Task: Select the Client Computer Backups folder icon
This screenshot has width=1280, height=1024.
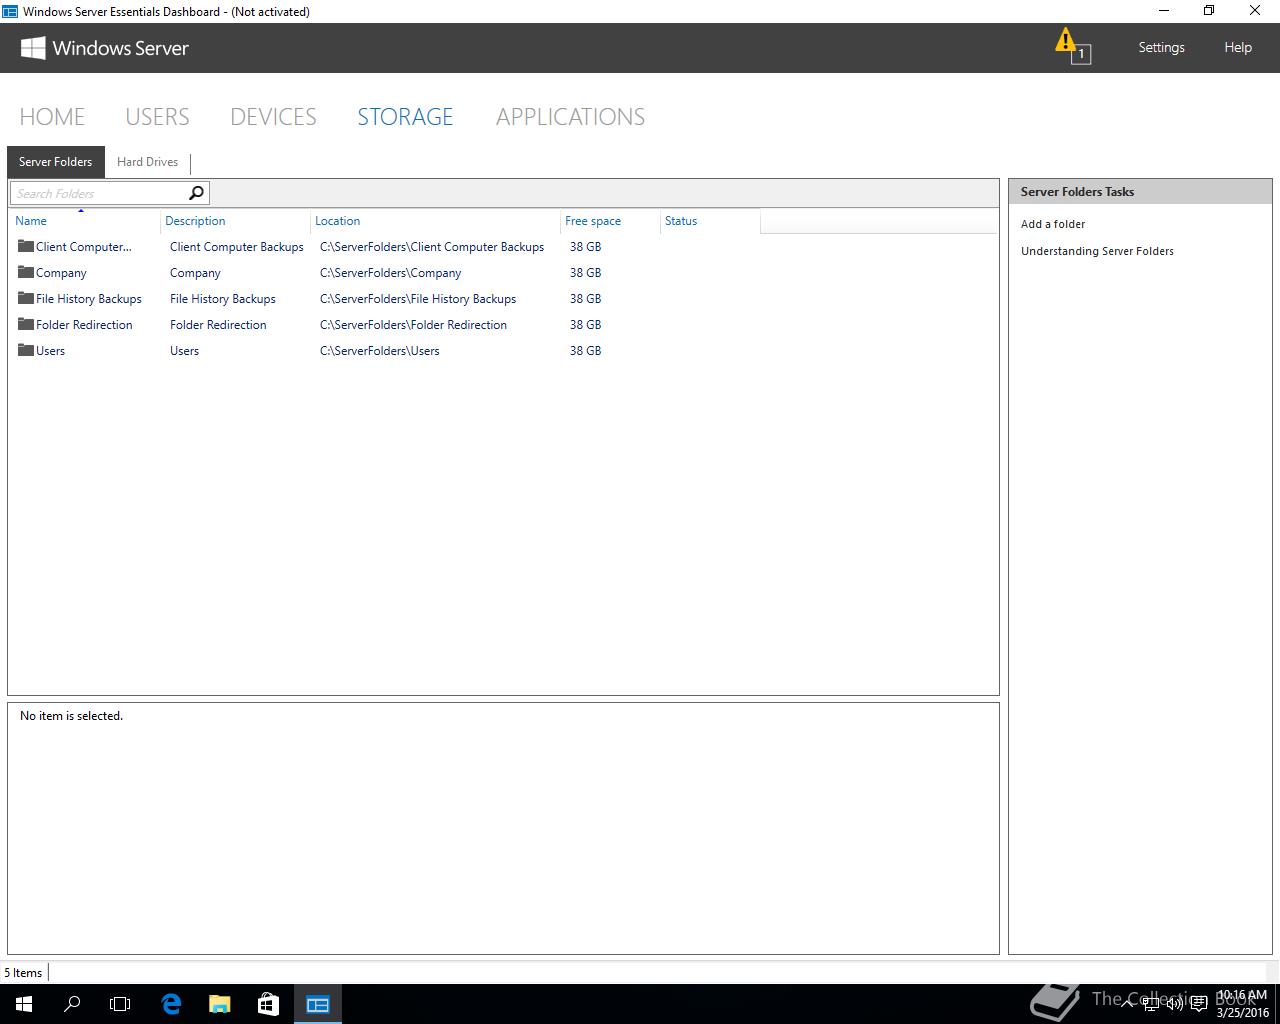Action: [26, 246]
